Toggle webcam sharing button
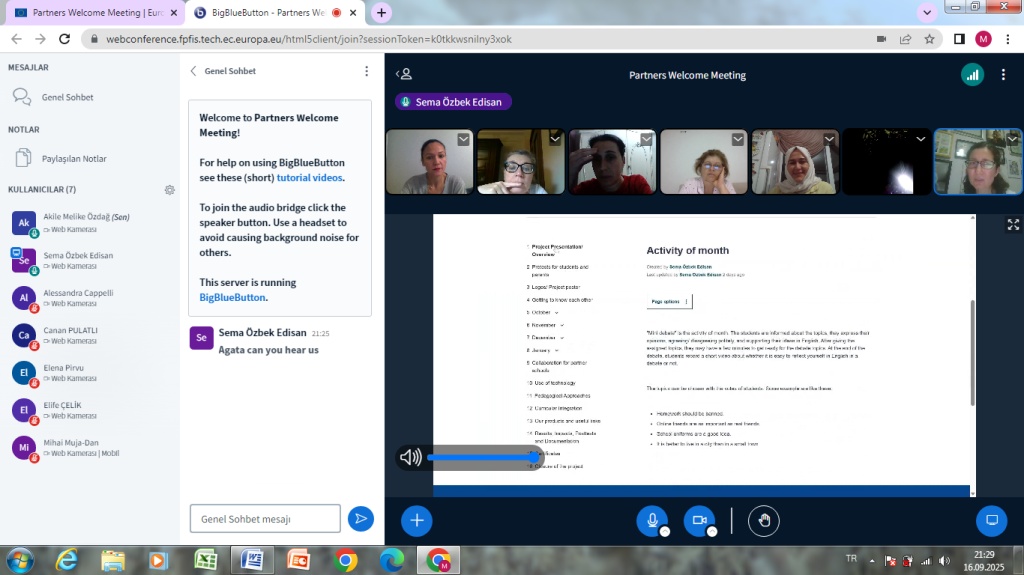This screenshot has width=1024, height=575. [699, 520]
